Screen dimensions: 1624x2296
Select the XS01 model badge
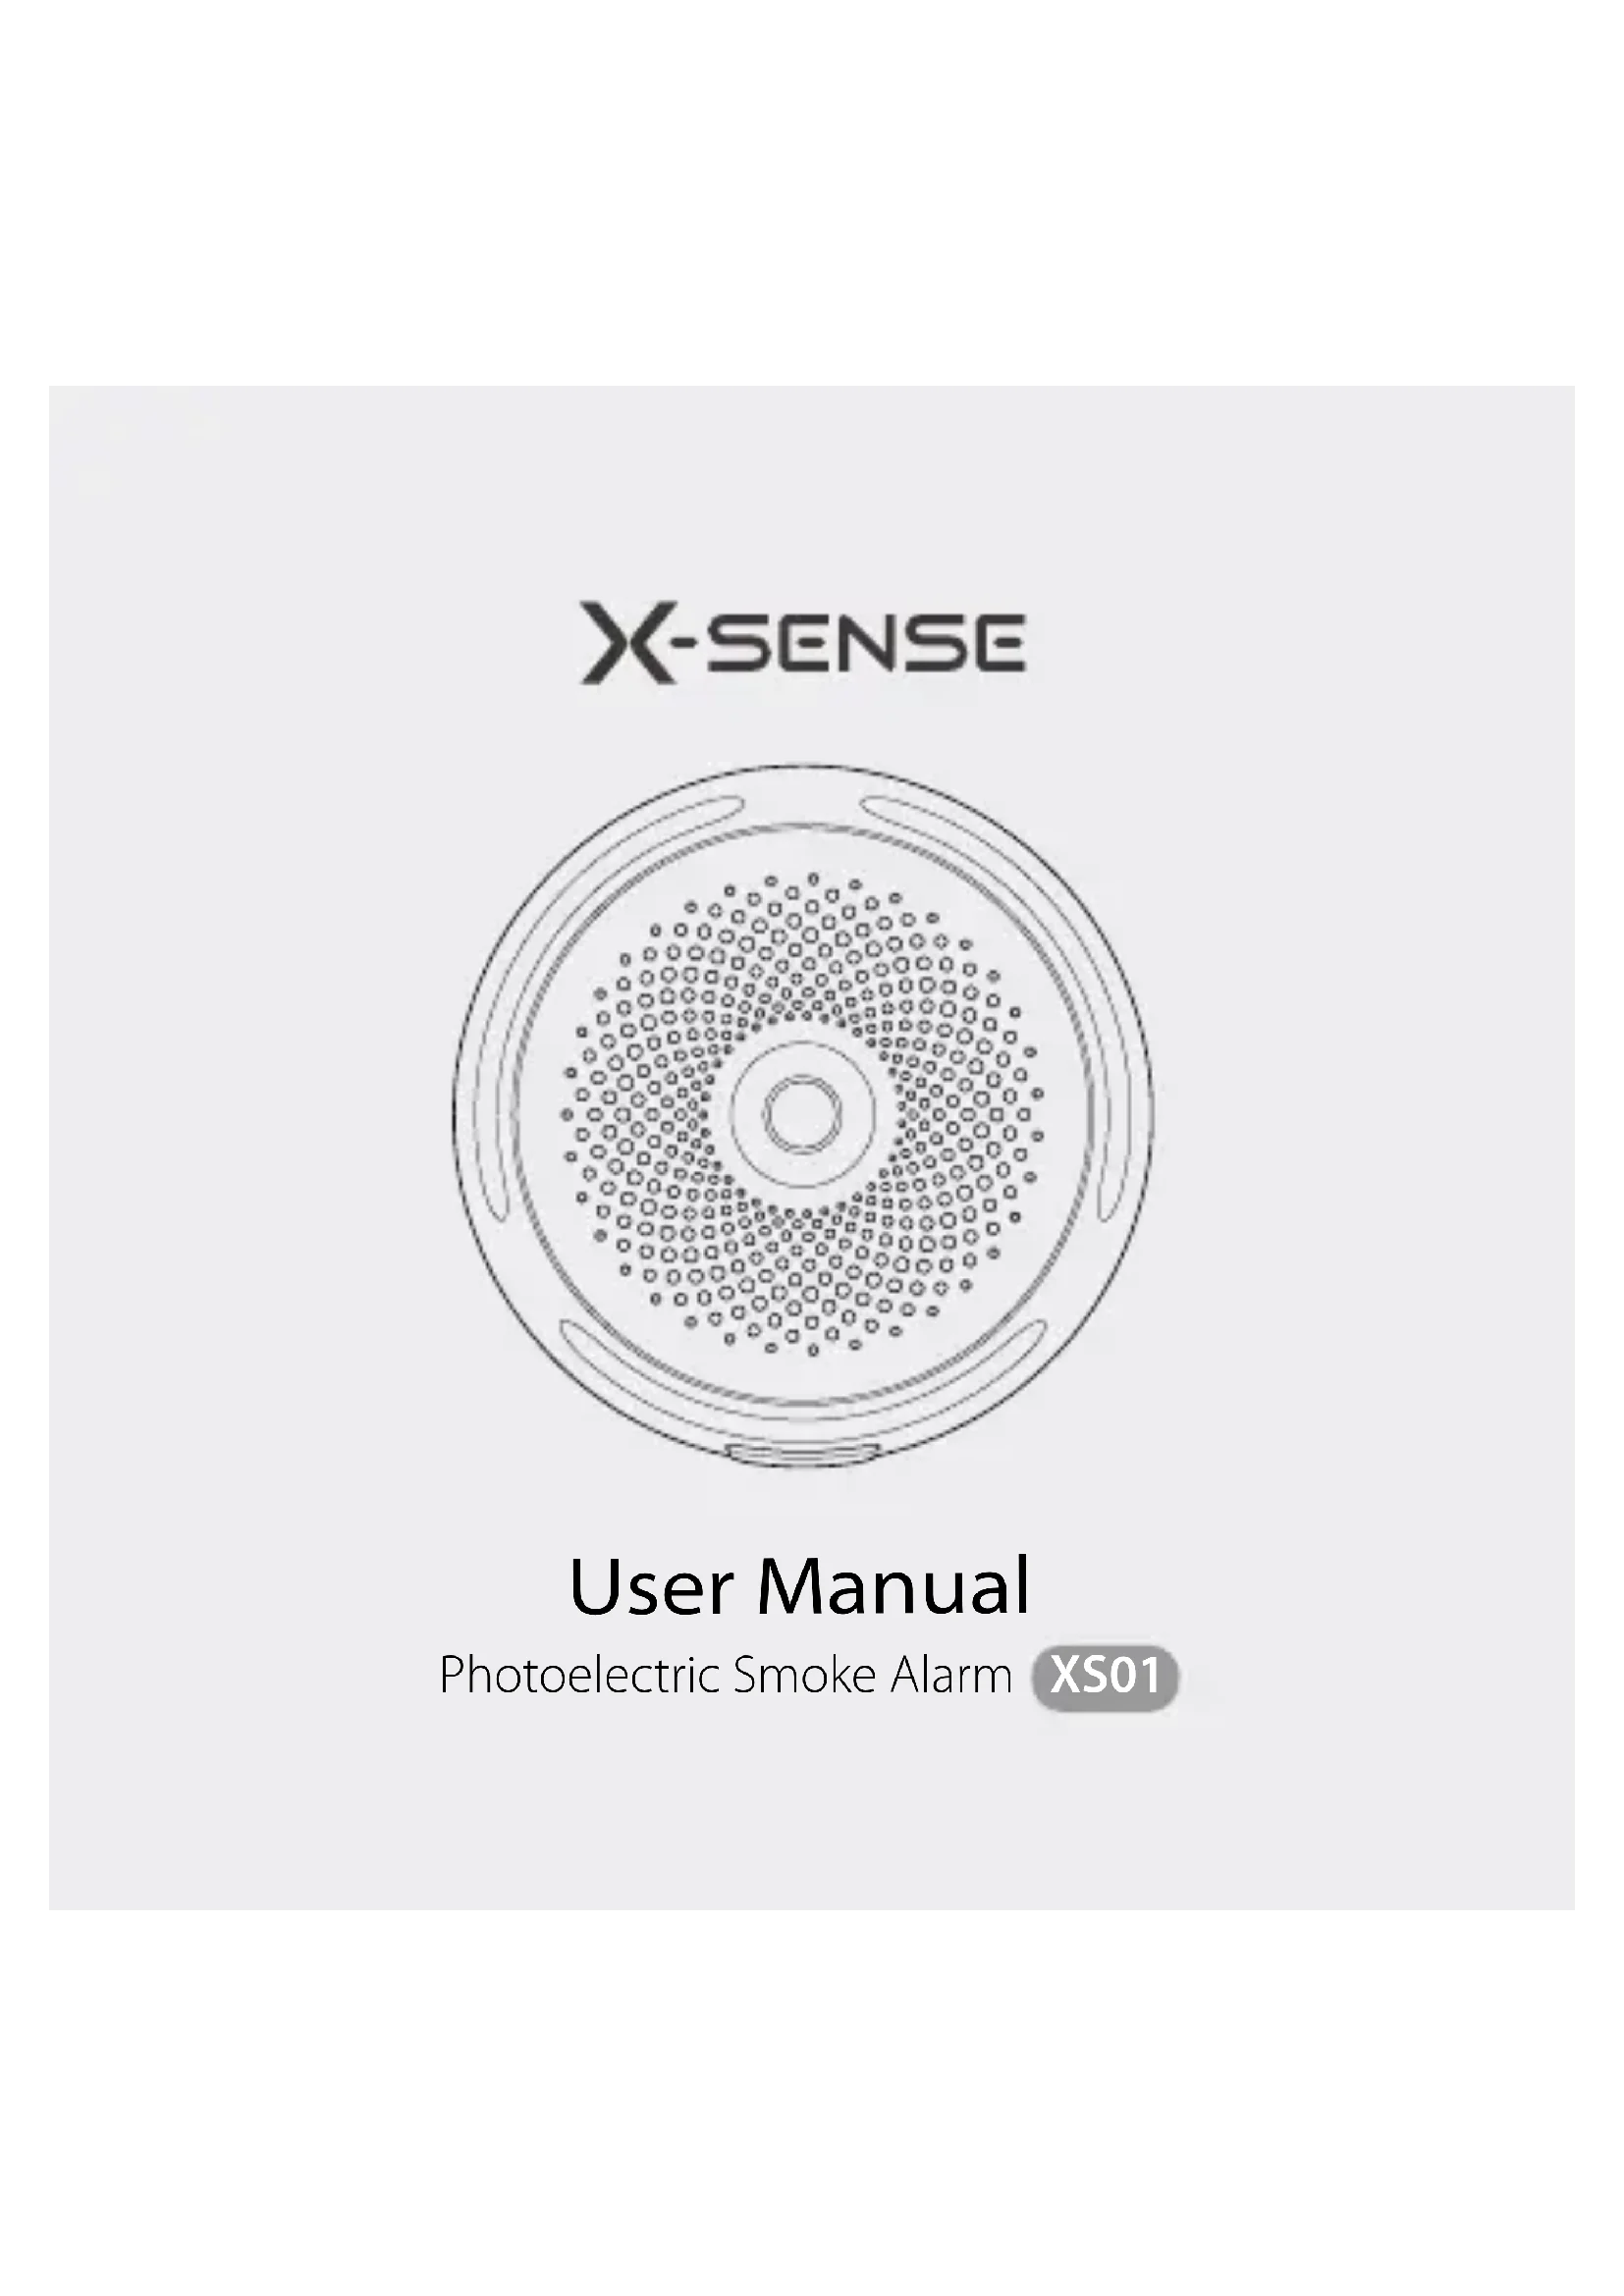tap(1105, 1674)
